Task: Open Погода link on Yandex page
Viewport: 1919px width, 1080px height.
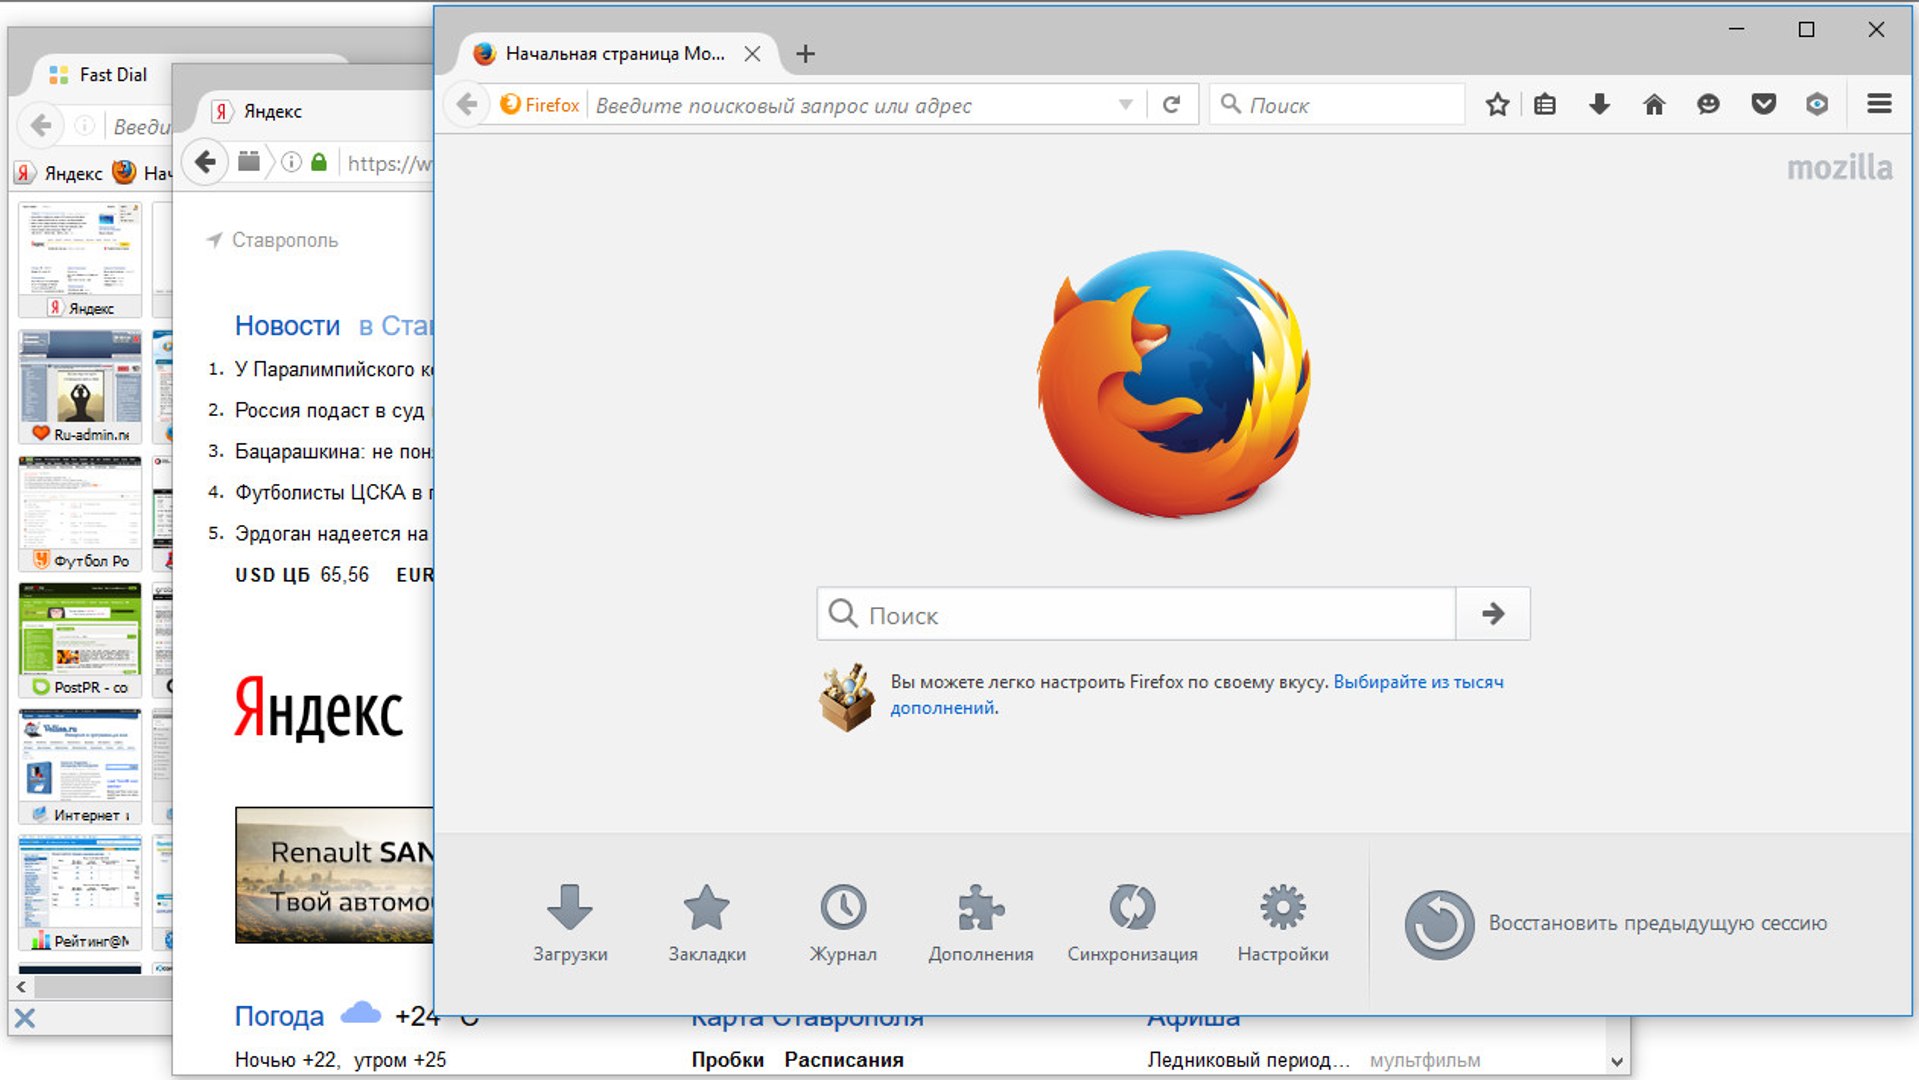Action: click(279, 1016)
